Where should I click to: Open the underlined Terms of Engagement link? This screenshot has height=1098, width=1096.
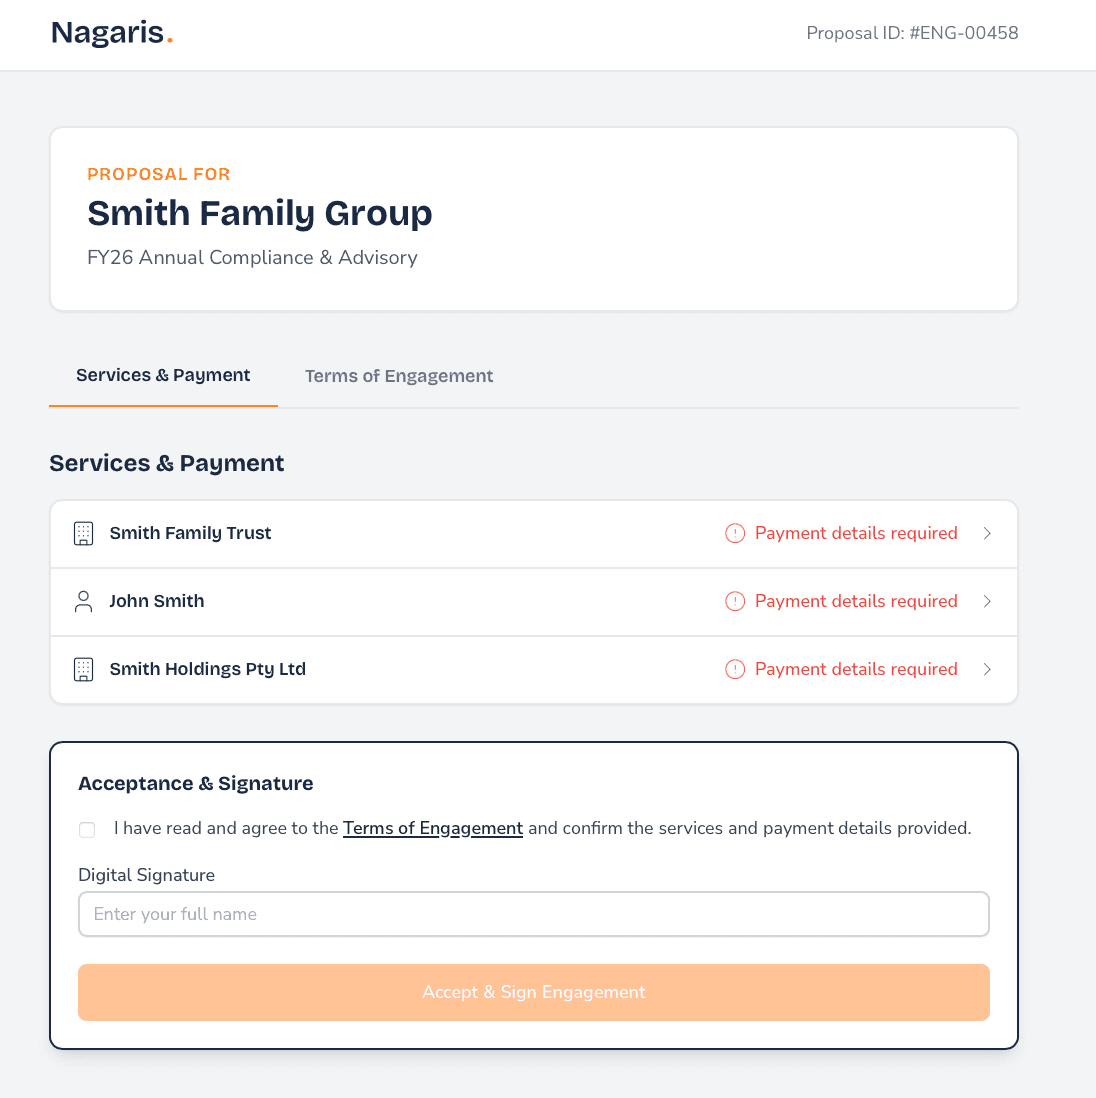(432, 828)
